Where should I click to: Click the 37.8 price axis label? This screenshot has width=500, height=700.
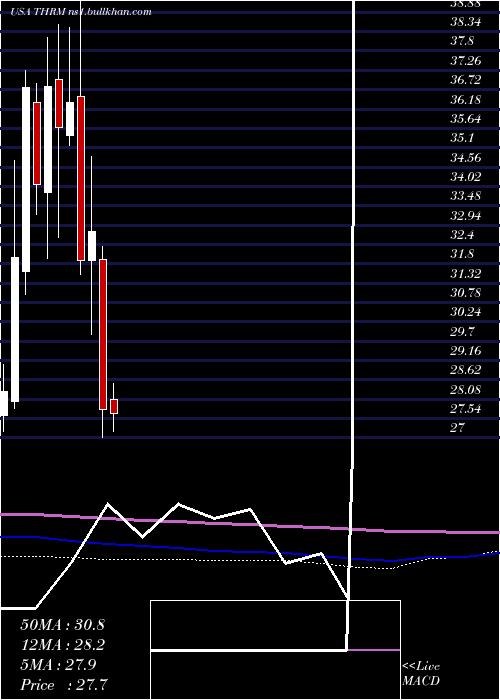(462, 41)
